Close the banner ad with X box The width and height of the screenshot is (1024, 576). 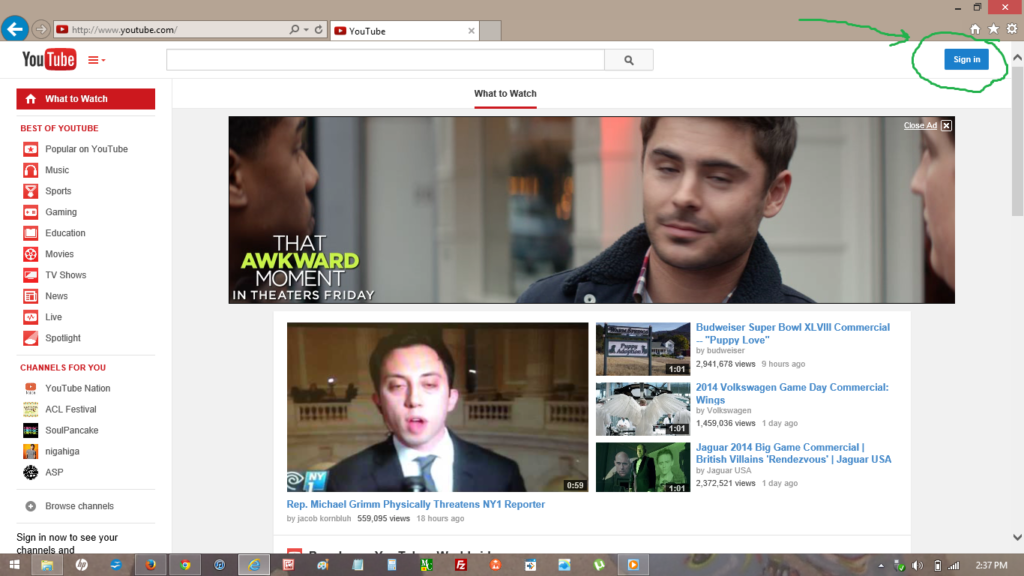point(946,125)
